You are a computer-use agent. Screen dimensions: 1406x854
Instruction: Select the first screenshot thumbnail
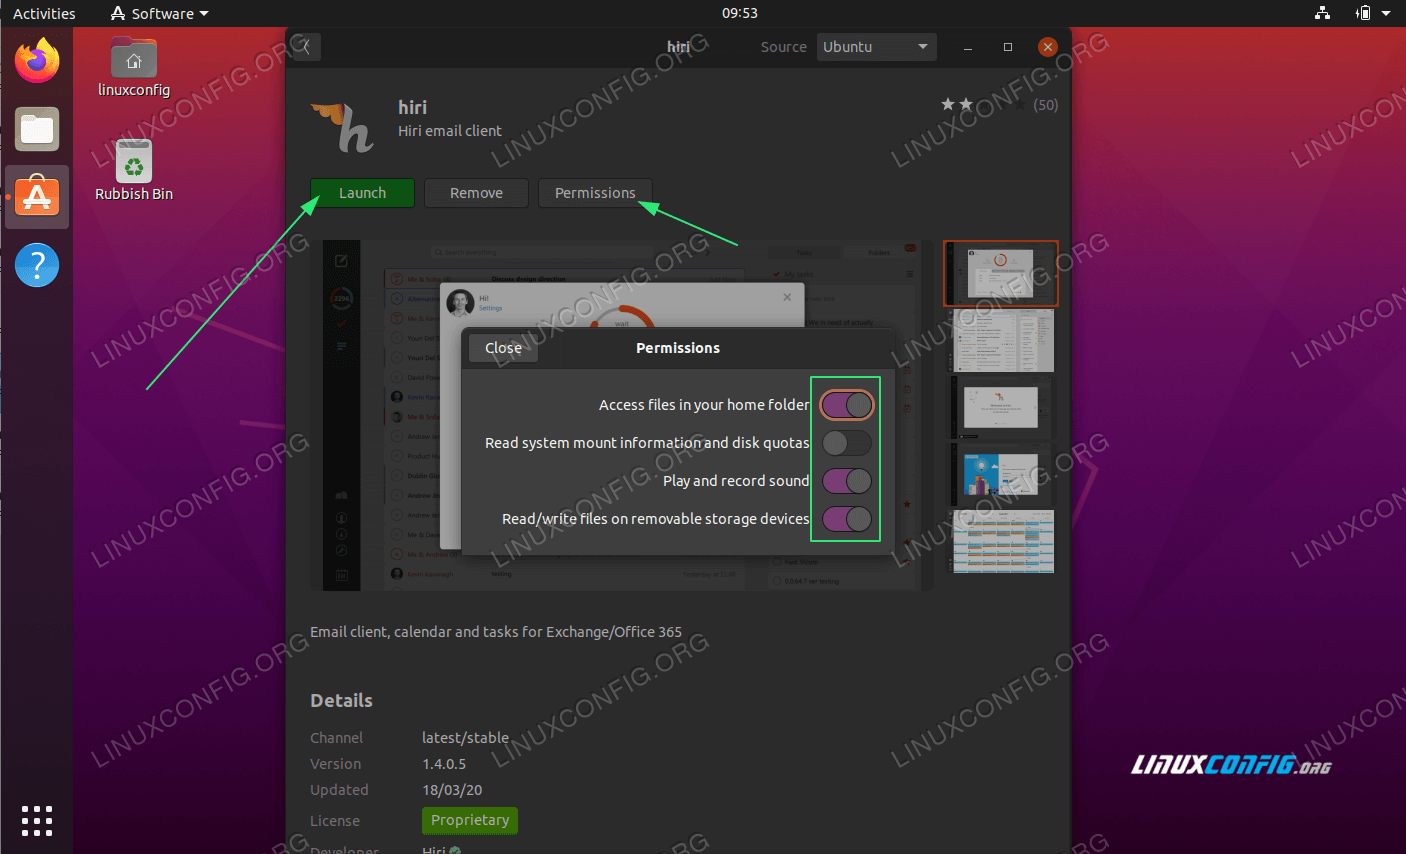point(1001,273)
